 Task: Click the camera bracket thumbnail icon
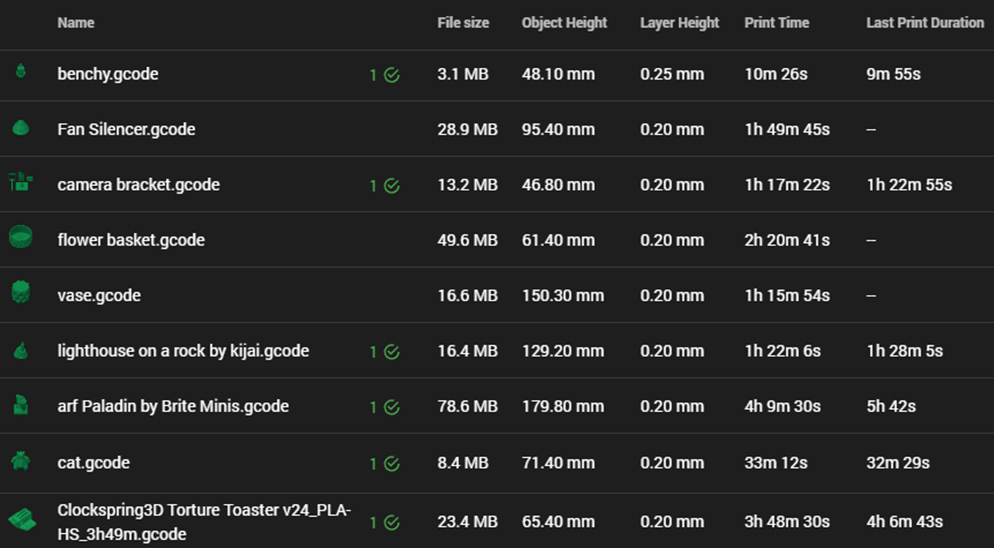pyautogui.click(x=21, y=181)
